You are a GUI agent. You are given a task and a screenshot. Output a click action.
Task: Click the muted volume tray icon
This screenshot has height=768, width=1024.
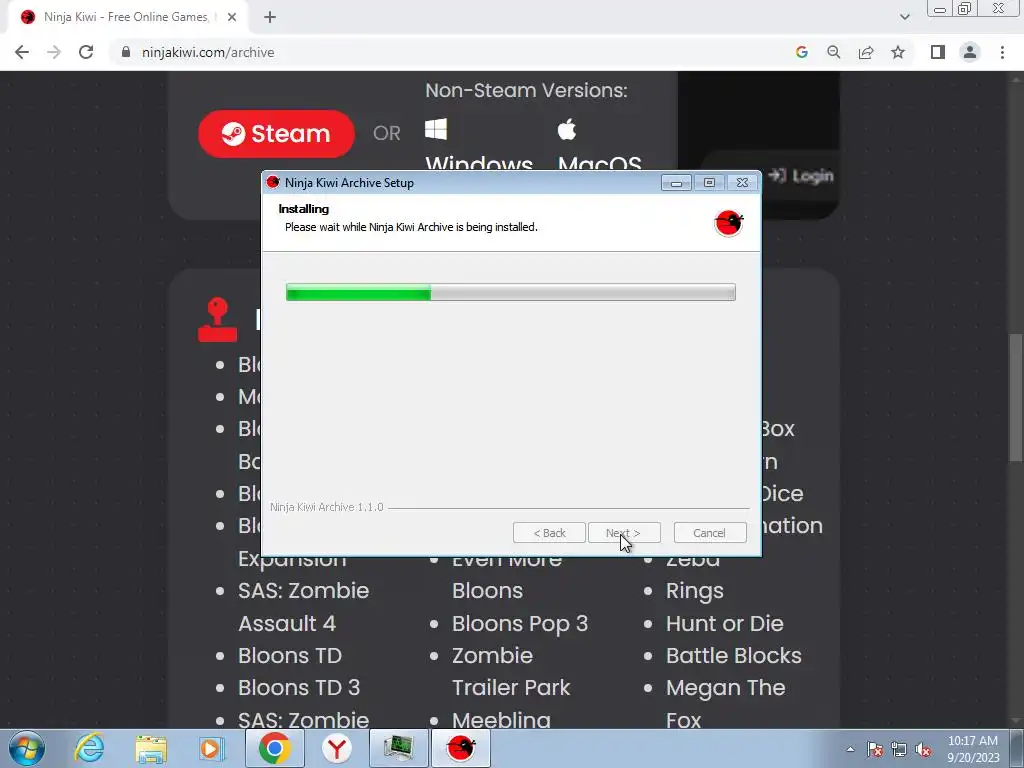click(923, 749)
